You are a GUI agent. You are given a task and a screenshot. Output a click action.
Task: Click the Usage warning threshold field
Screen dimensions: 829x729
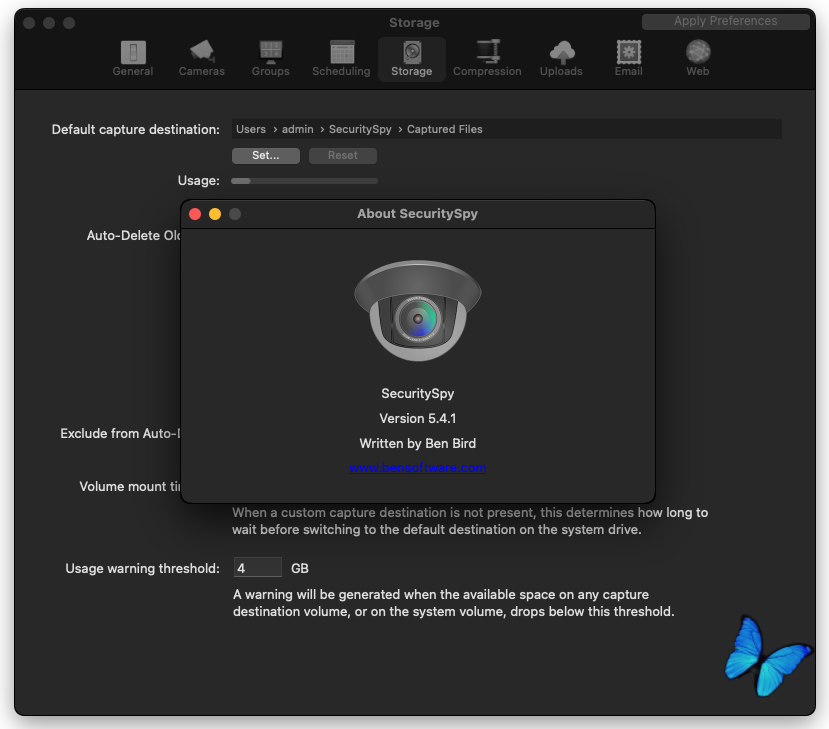click(257, 568)
